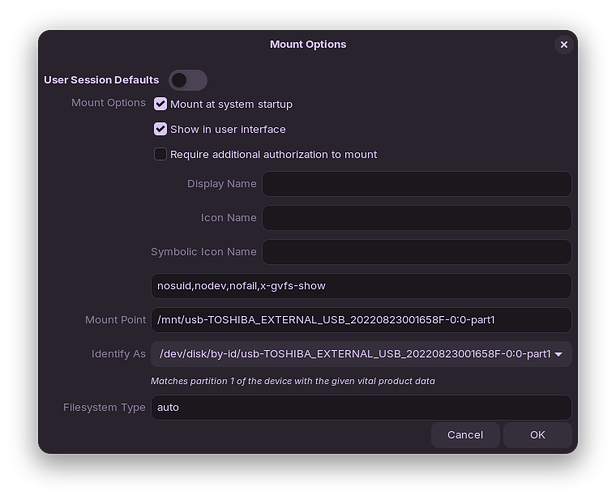
Task: Click the Display Name text field
Action: click(416, 184)
